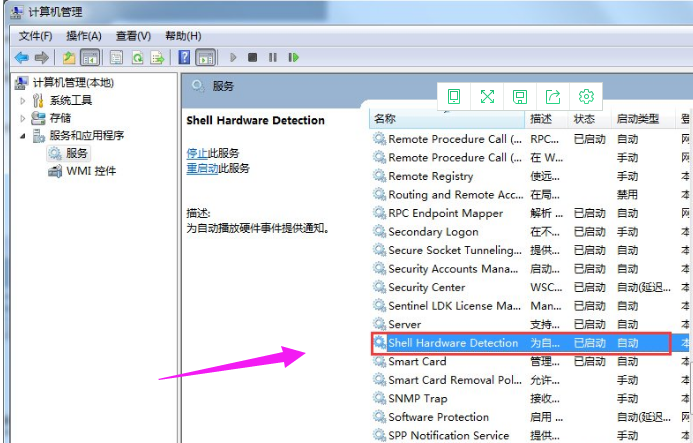Viewport: 693px width, 443px height.
Task: Click the Refresh toolbar icon
Action: click(x=136, y=58)
